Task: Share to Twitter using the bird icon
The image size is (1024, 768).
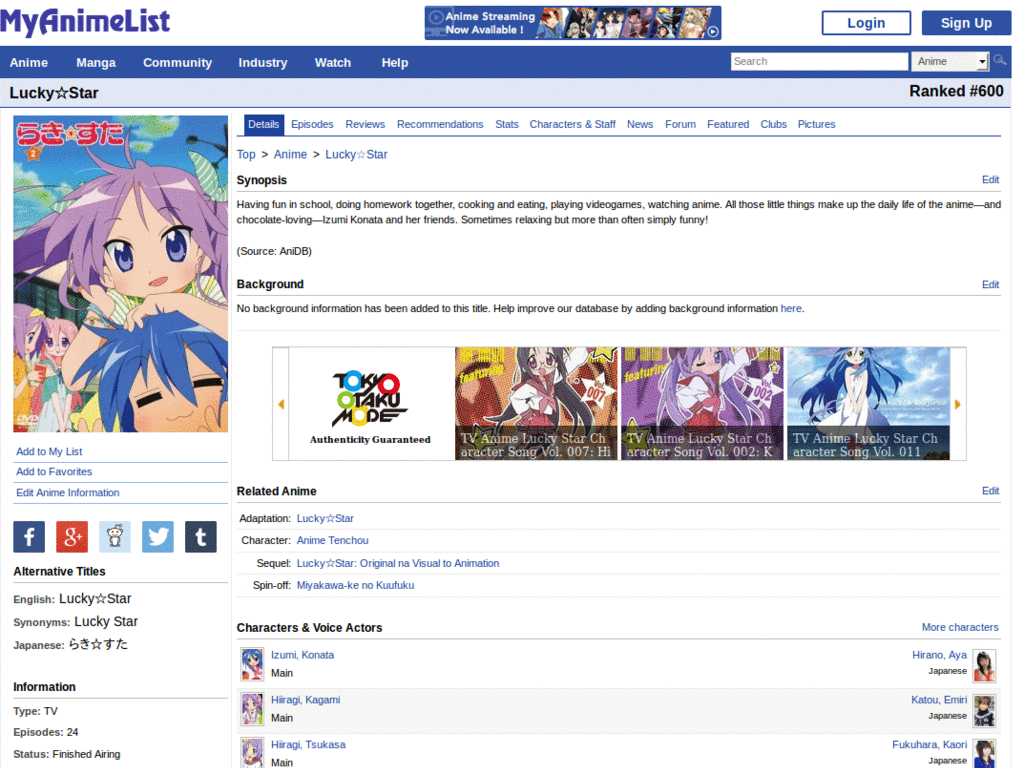Action: pyautogui.click(x=157, y=537)
